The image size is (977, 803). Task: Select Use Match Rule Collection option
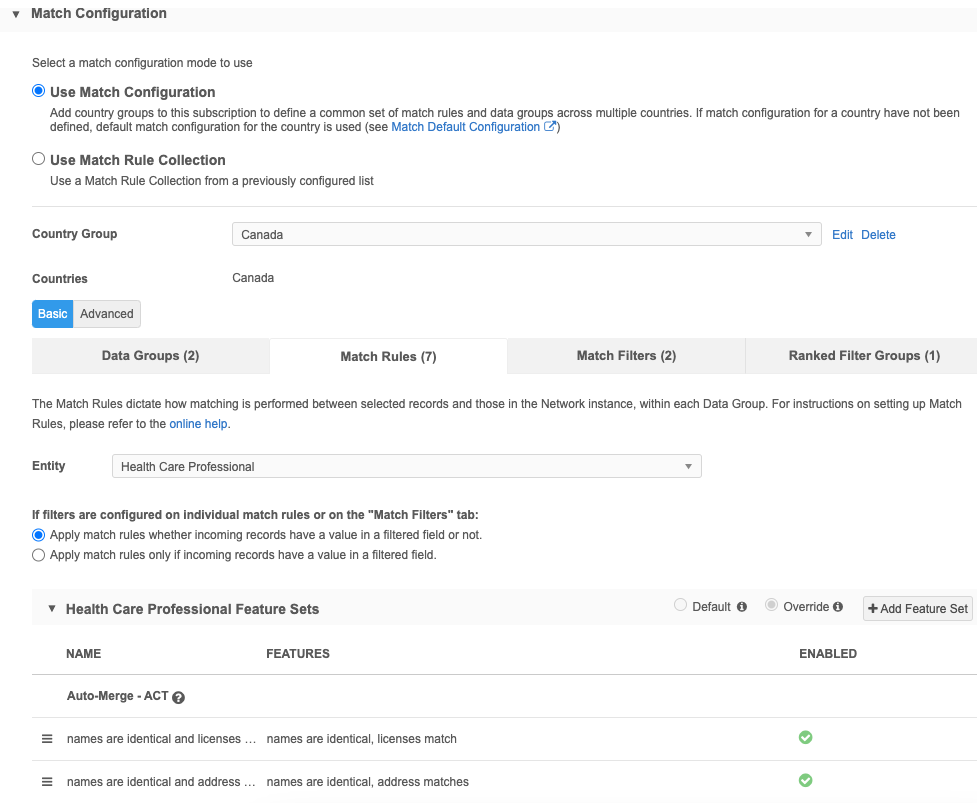39,159
